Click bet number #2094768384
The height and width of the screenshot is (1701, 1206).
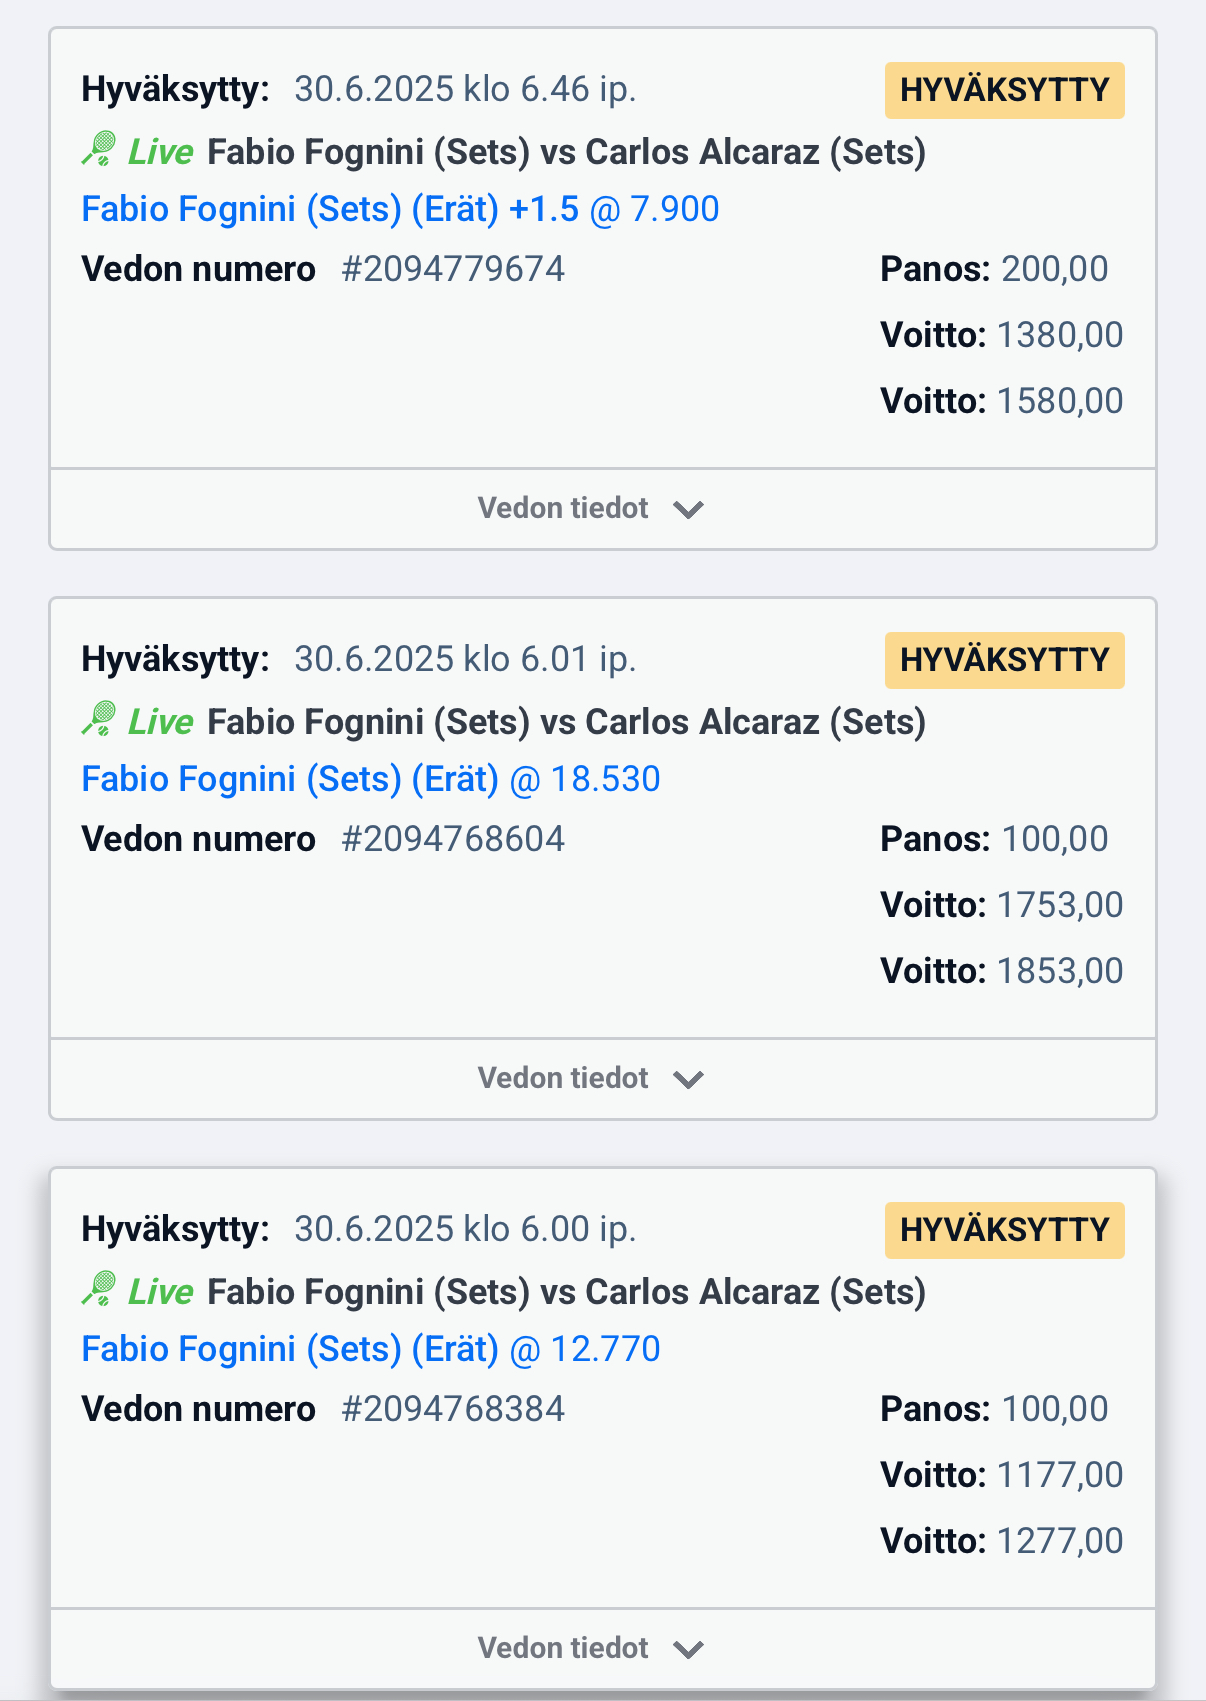click(453, 1409)
